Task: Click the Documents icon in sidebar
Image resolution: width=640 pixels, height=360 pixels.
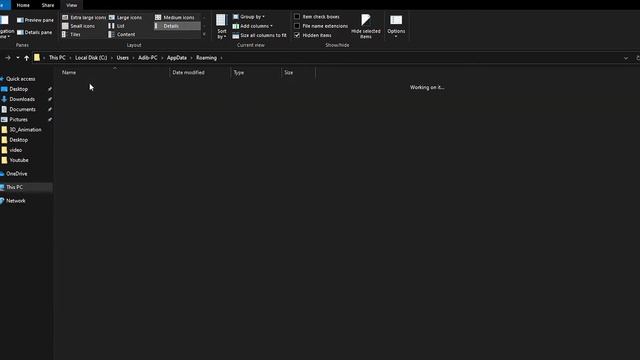Action: point(4,109)
